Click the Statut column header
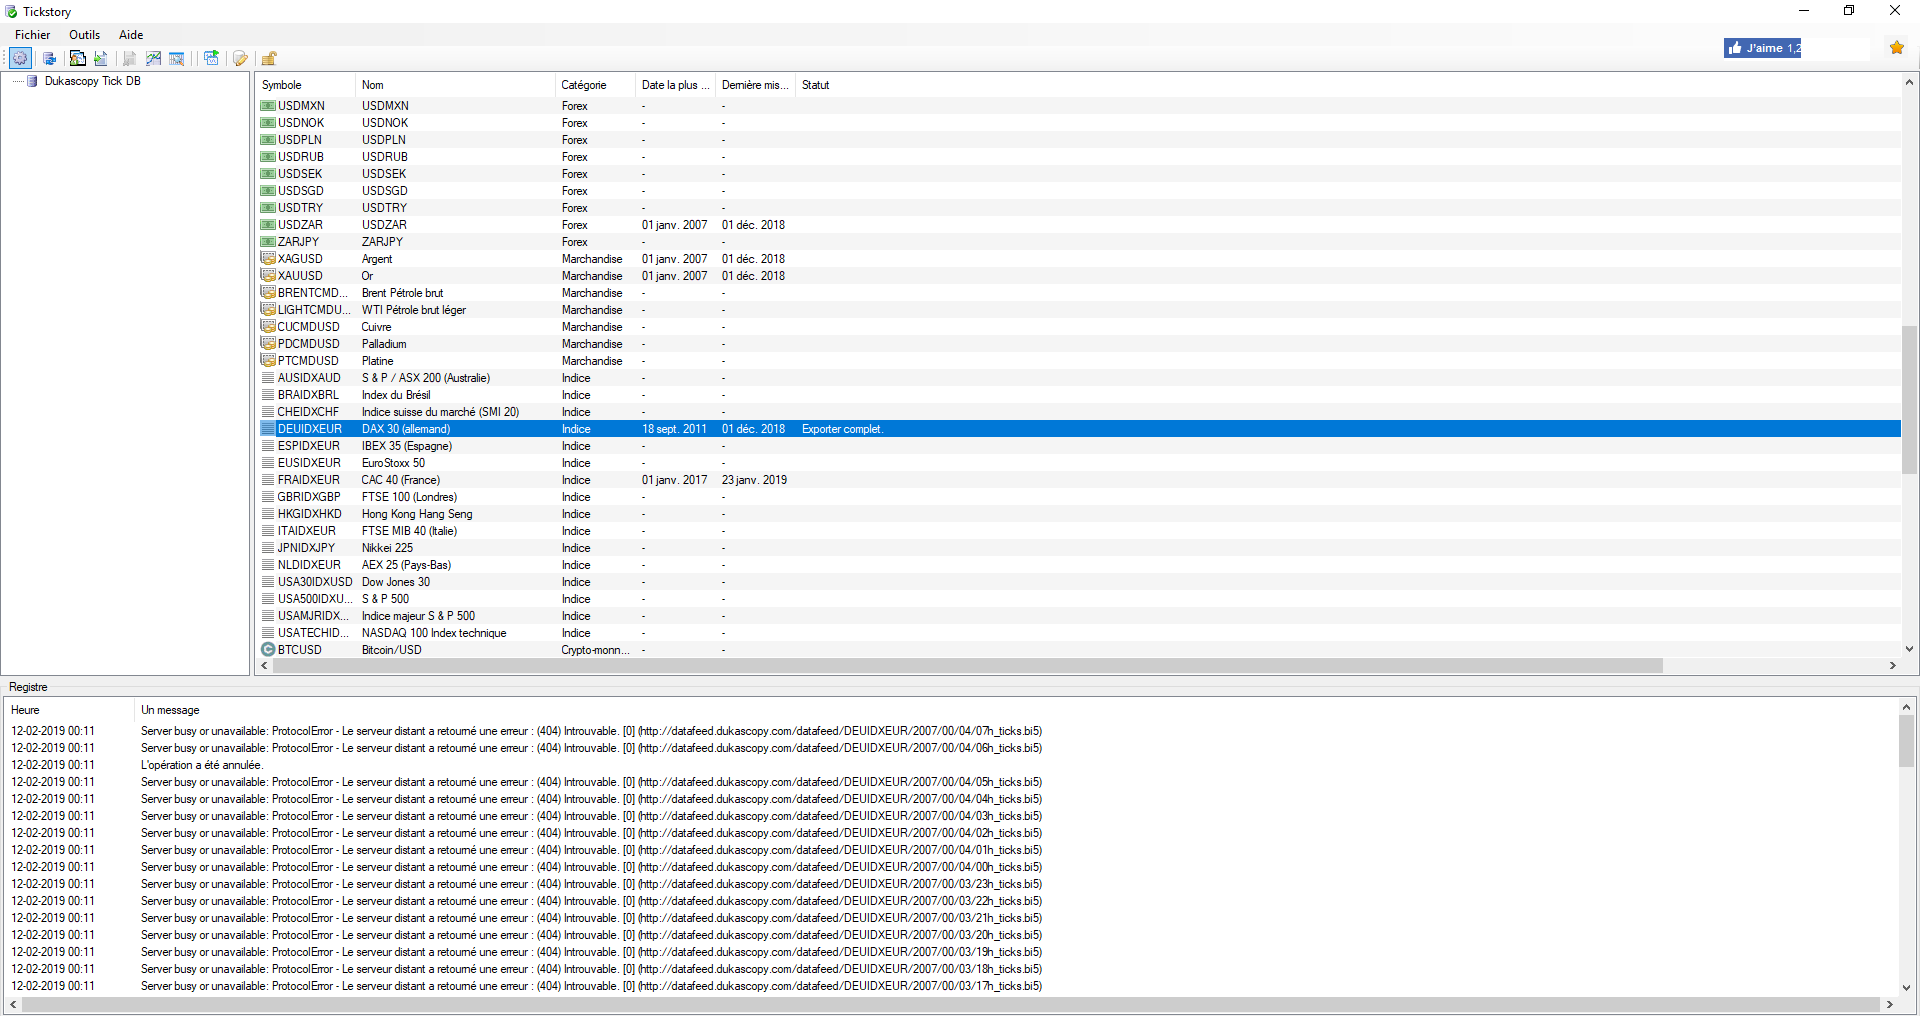 [x=816, y=85]
